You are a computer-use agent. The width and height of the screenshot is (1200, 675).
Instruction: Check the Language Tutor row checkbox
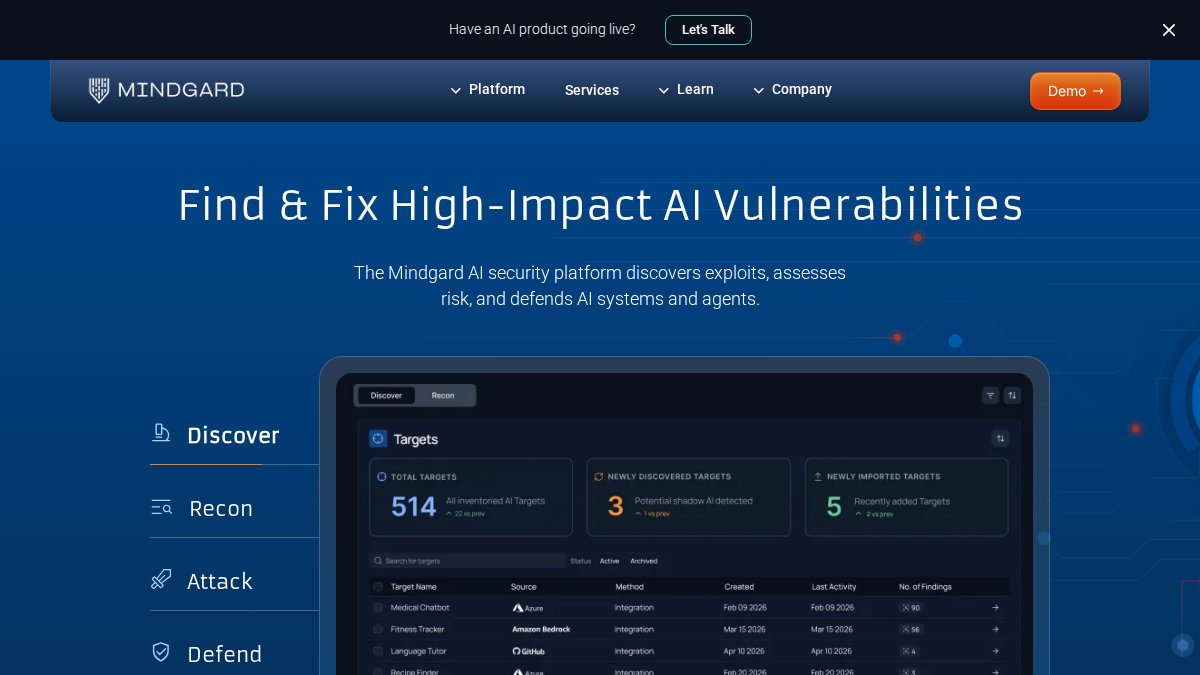click(378, 651)
